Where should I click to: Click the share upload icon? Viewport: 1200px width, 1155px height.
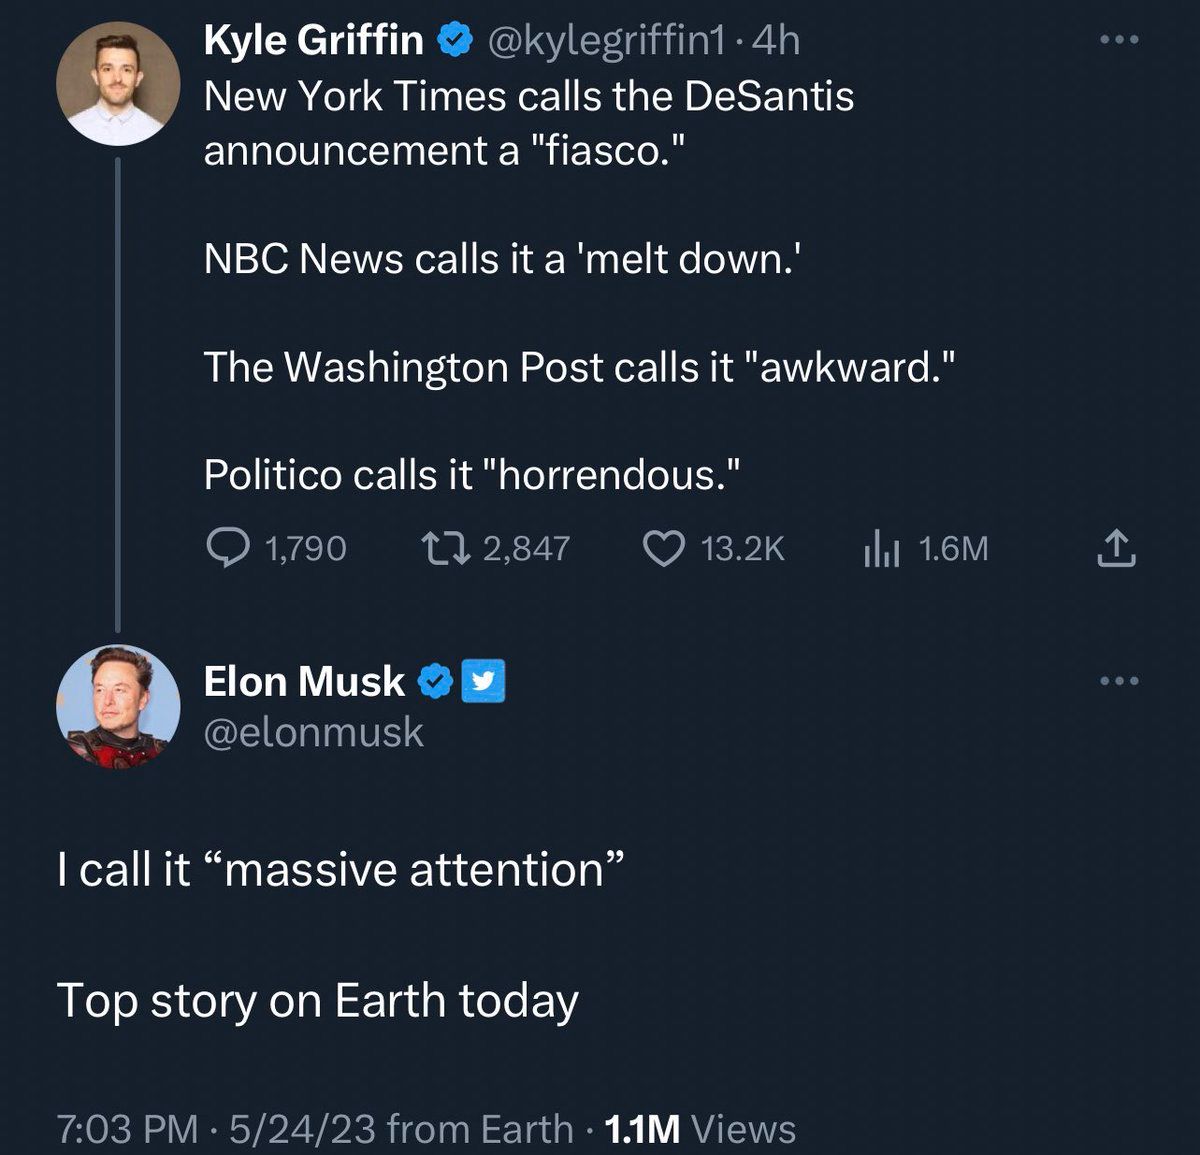(1116, 548)
